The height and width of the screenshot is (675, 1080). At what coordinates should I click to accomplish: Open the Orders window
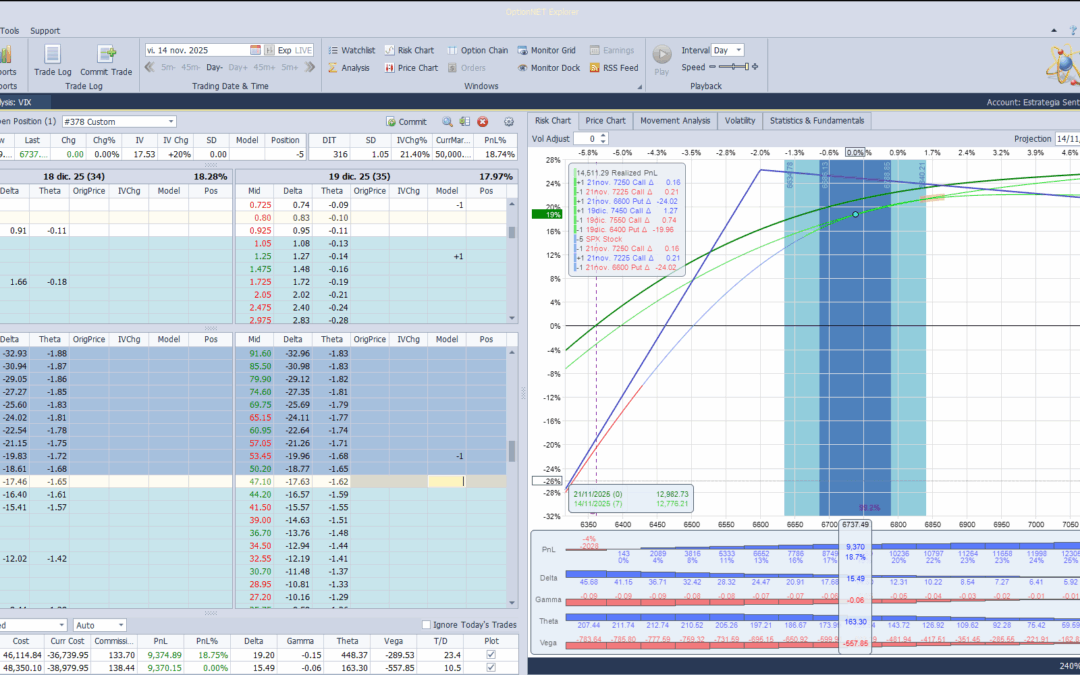pos(466,68)
